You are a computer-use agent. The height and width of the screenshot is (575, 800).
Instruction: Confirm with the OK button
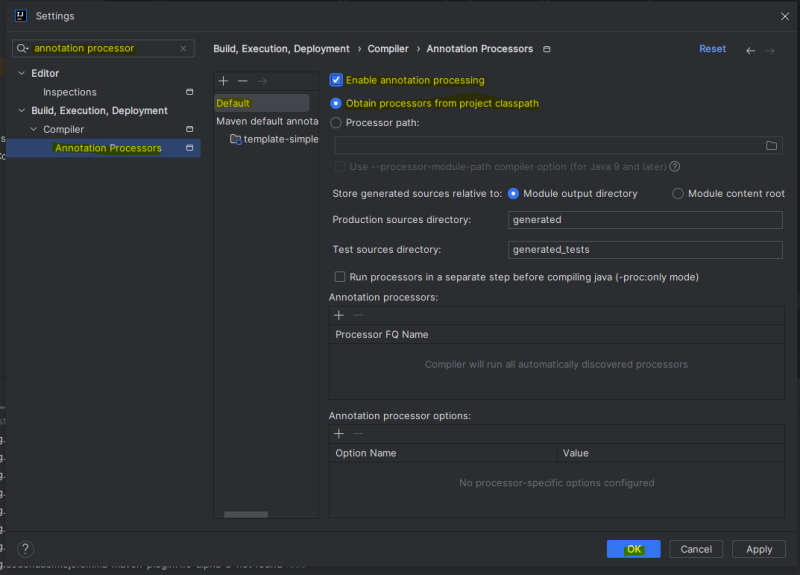point(634,549)
